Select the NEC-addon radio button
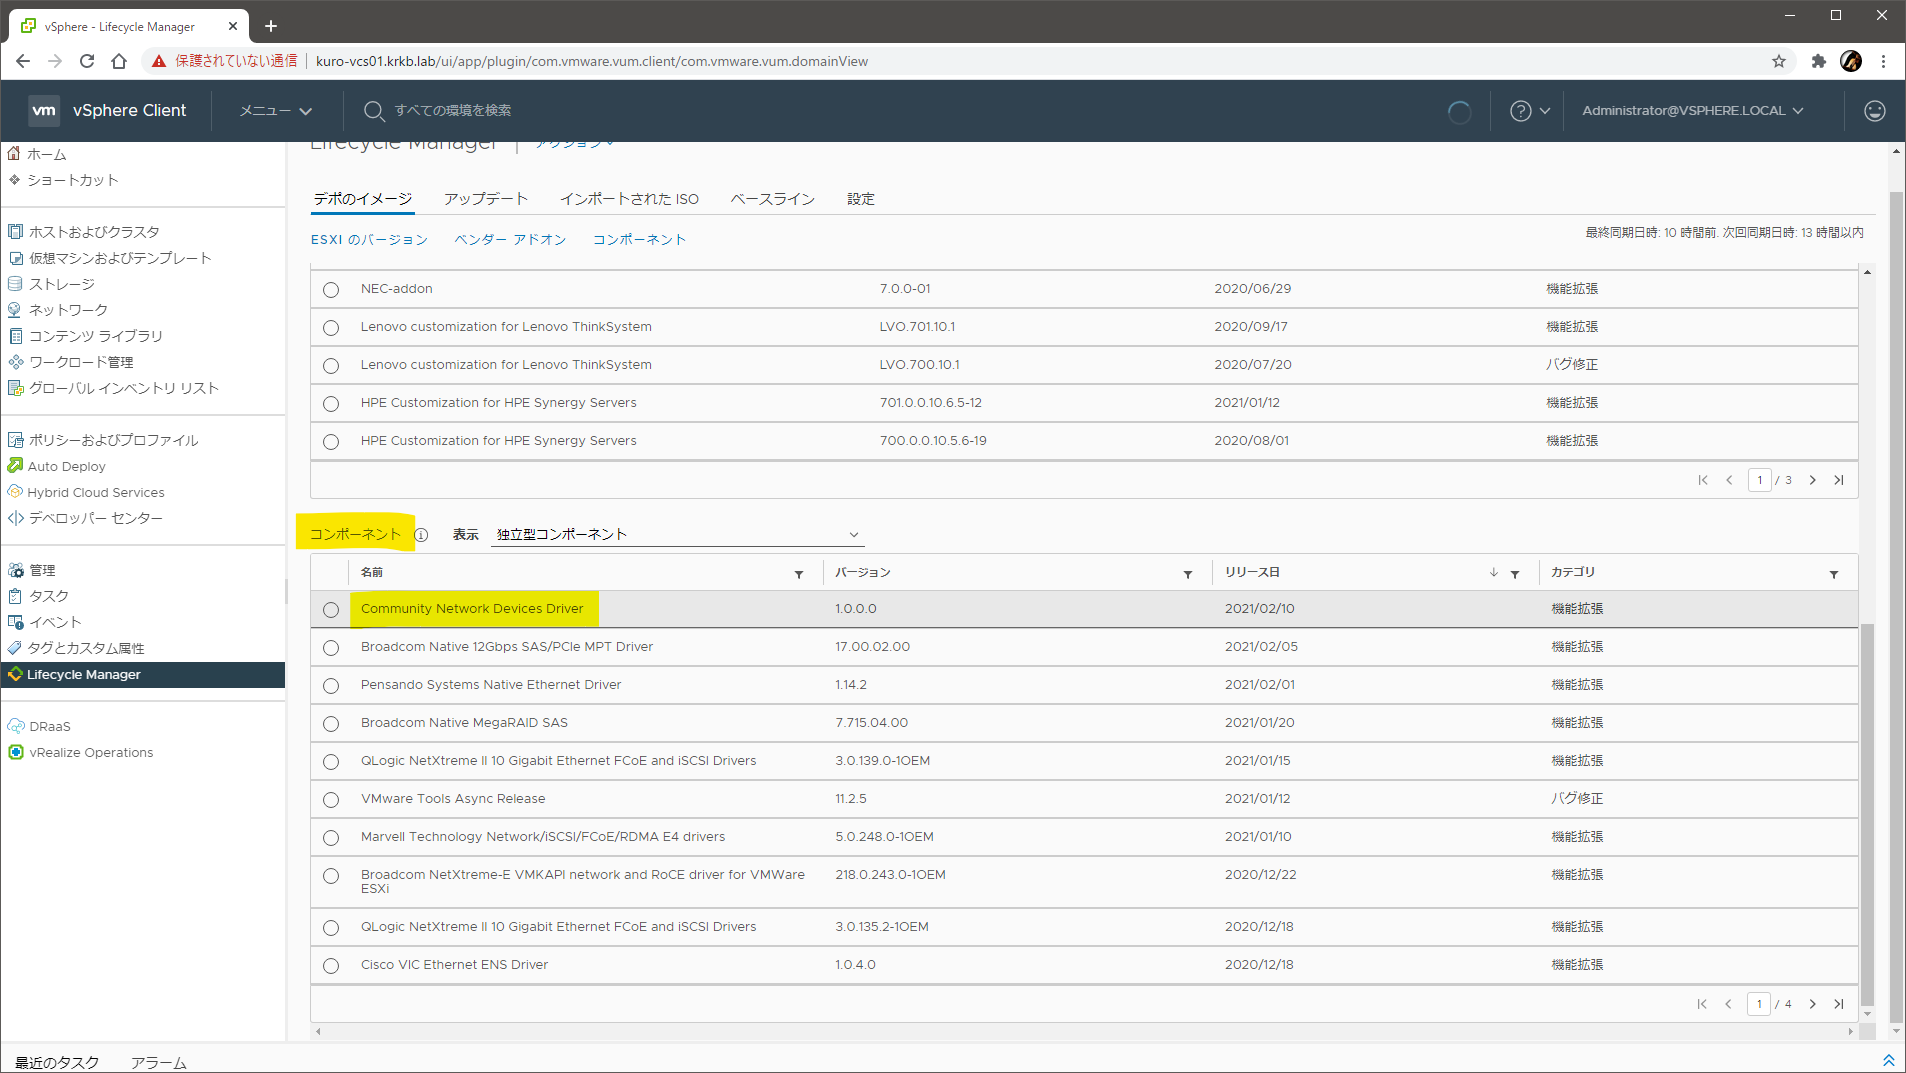This screenshot has width=1906, height=1073. click(331, 290)
